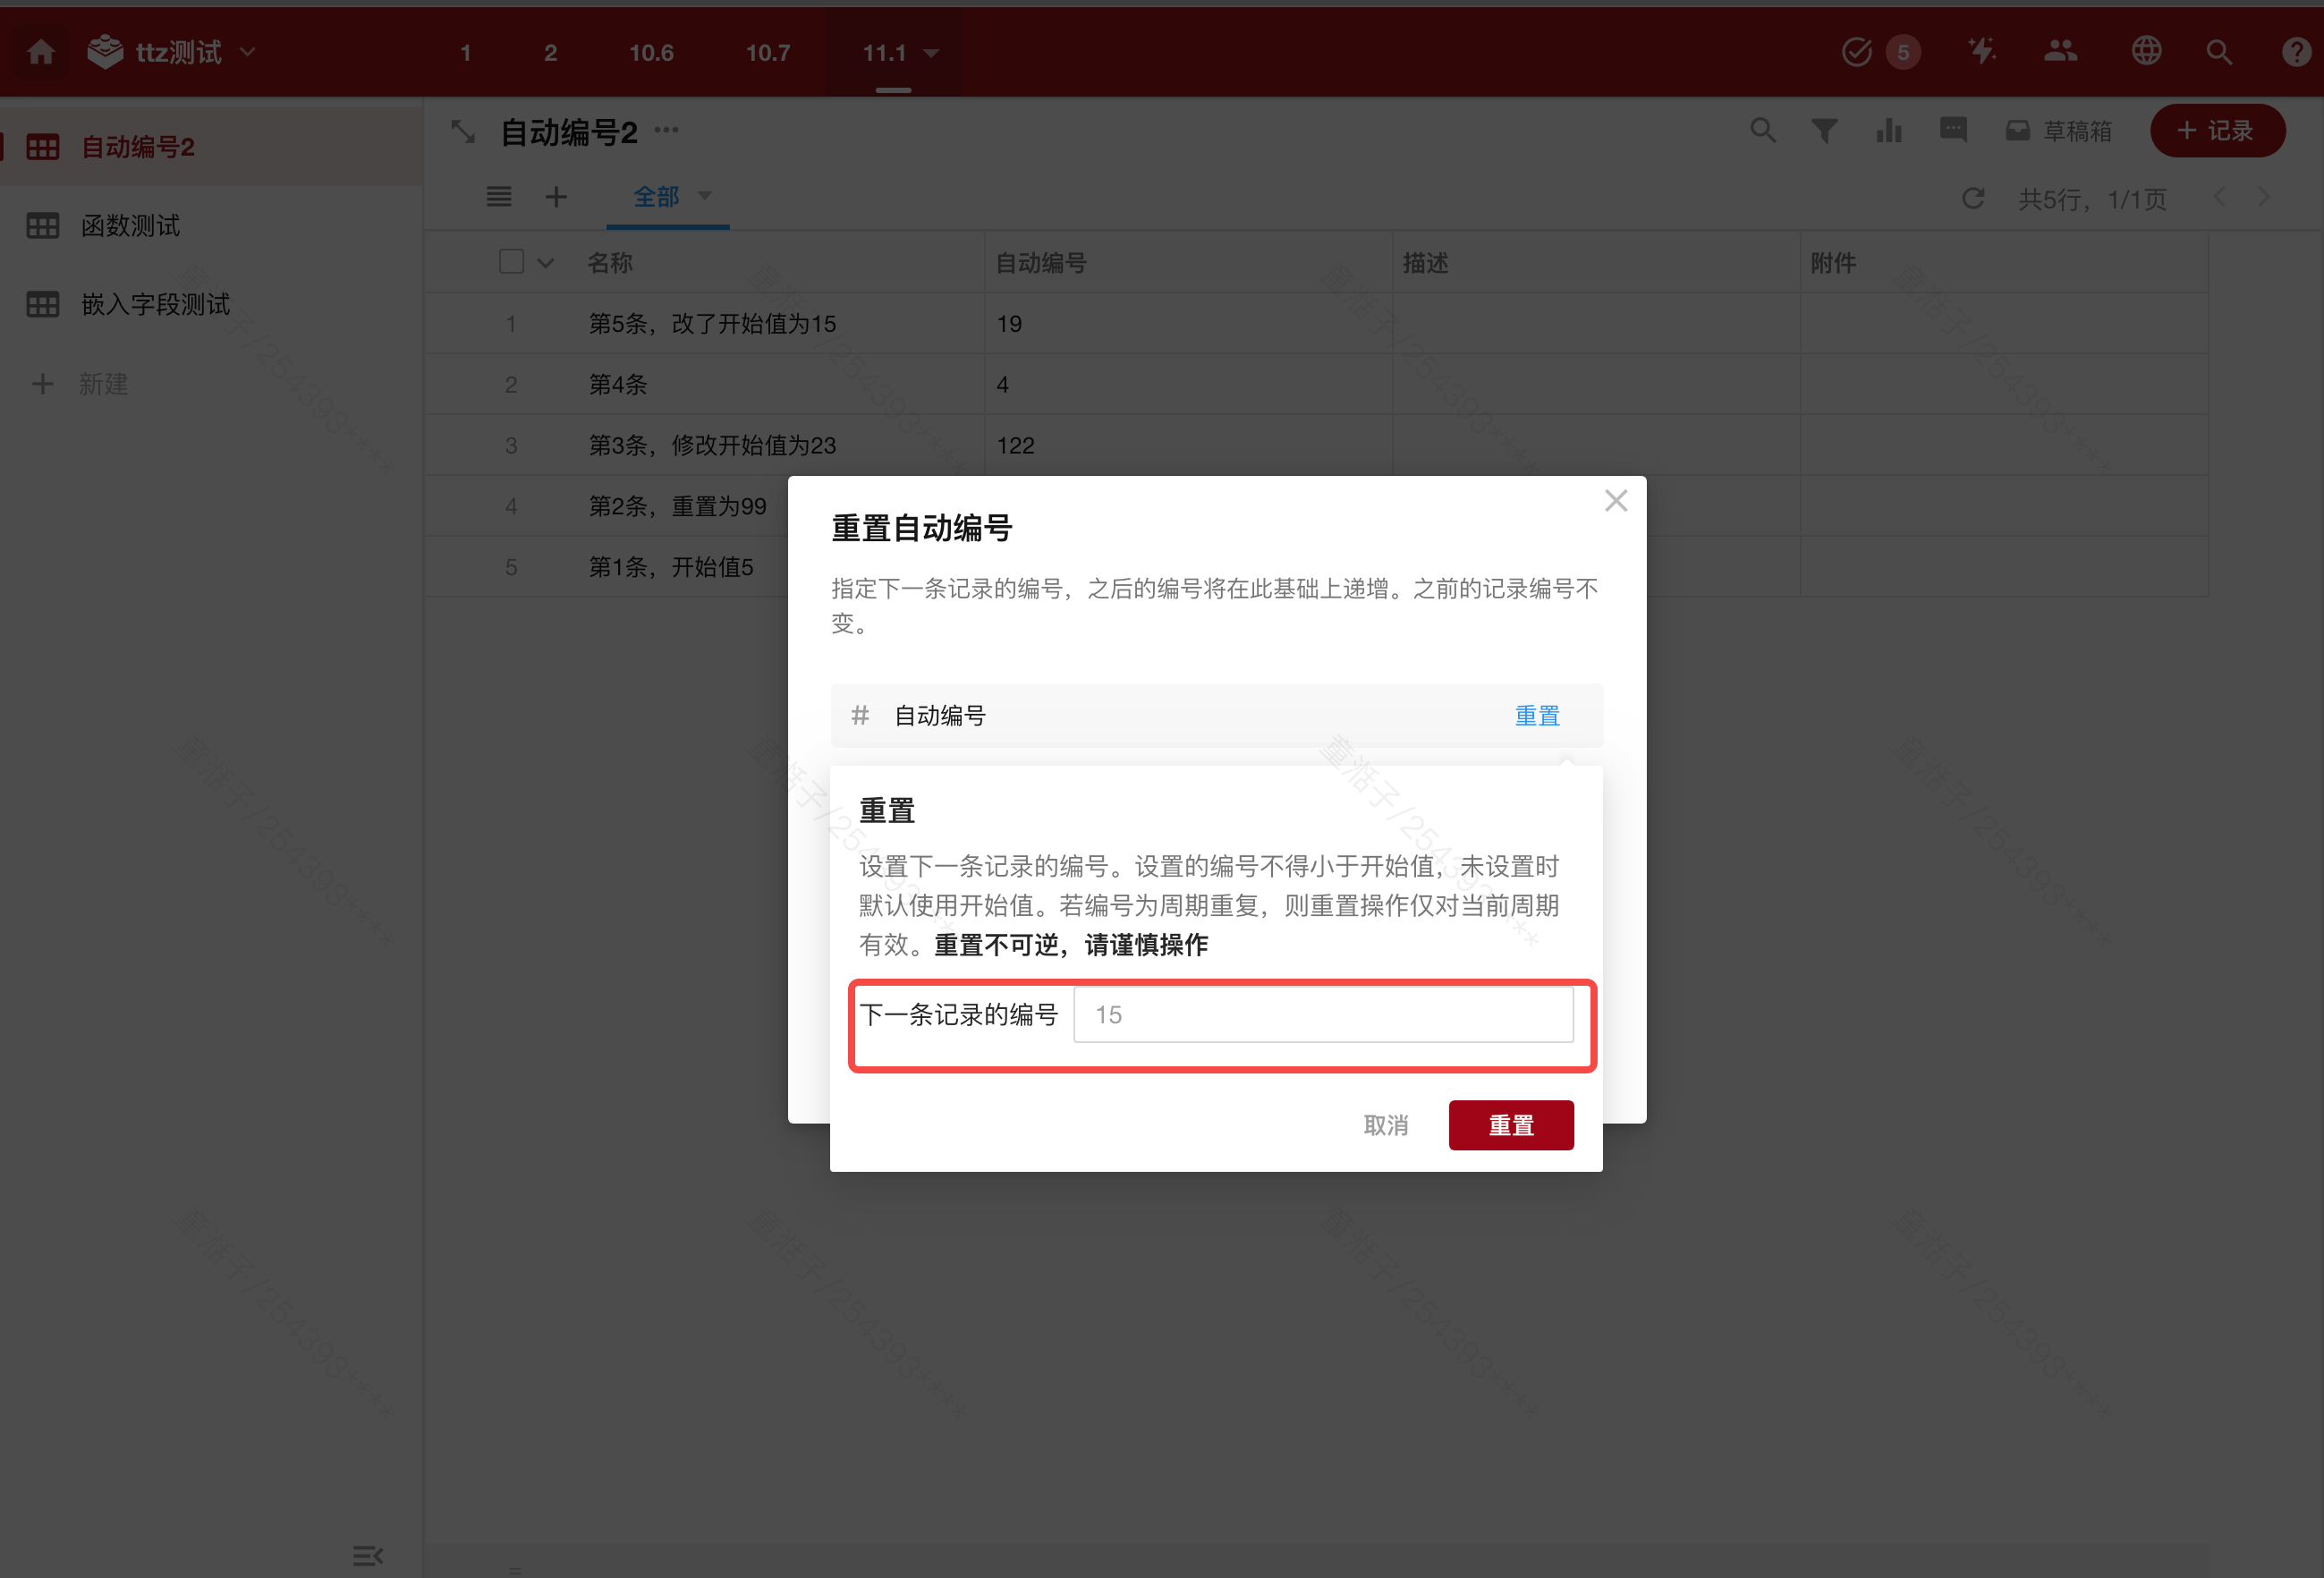
Task: Switch to tab 2 in the top bar
Action: click(x=550, y=53)
